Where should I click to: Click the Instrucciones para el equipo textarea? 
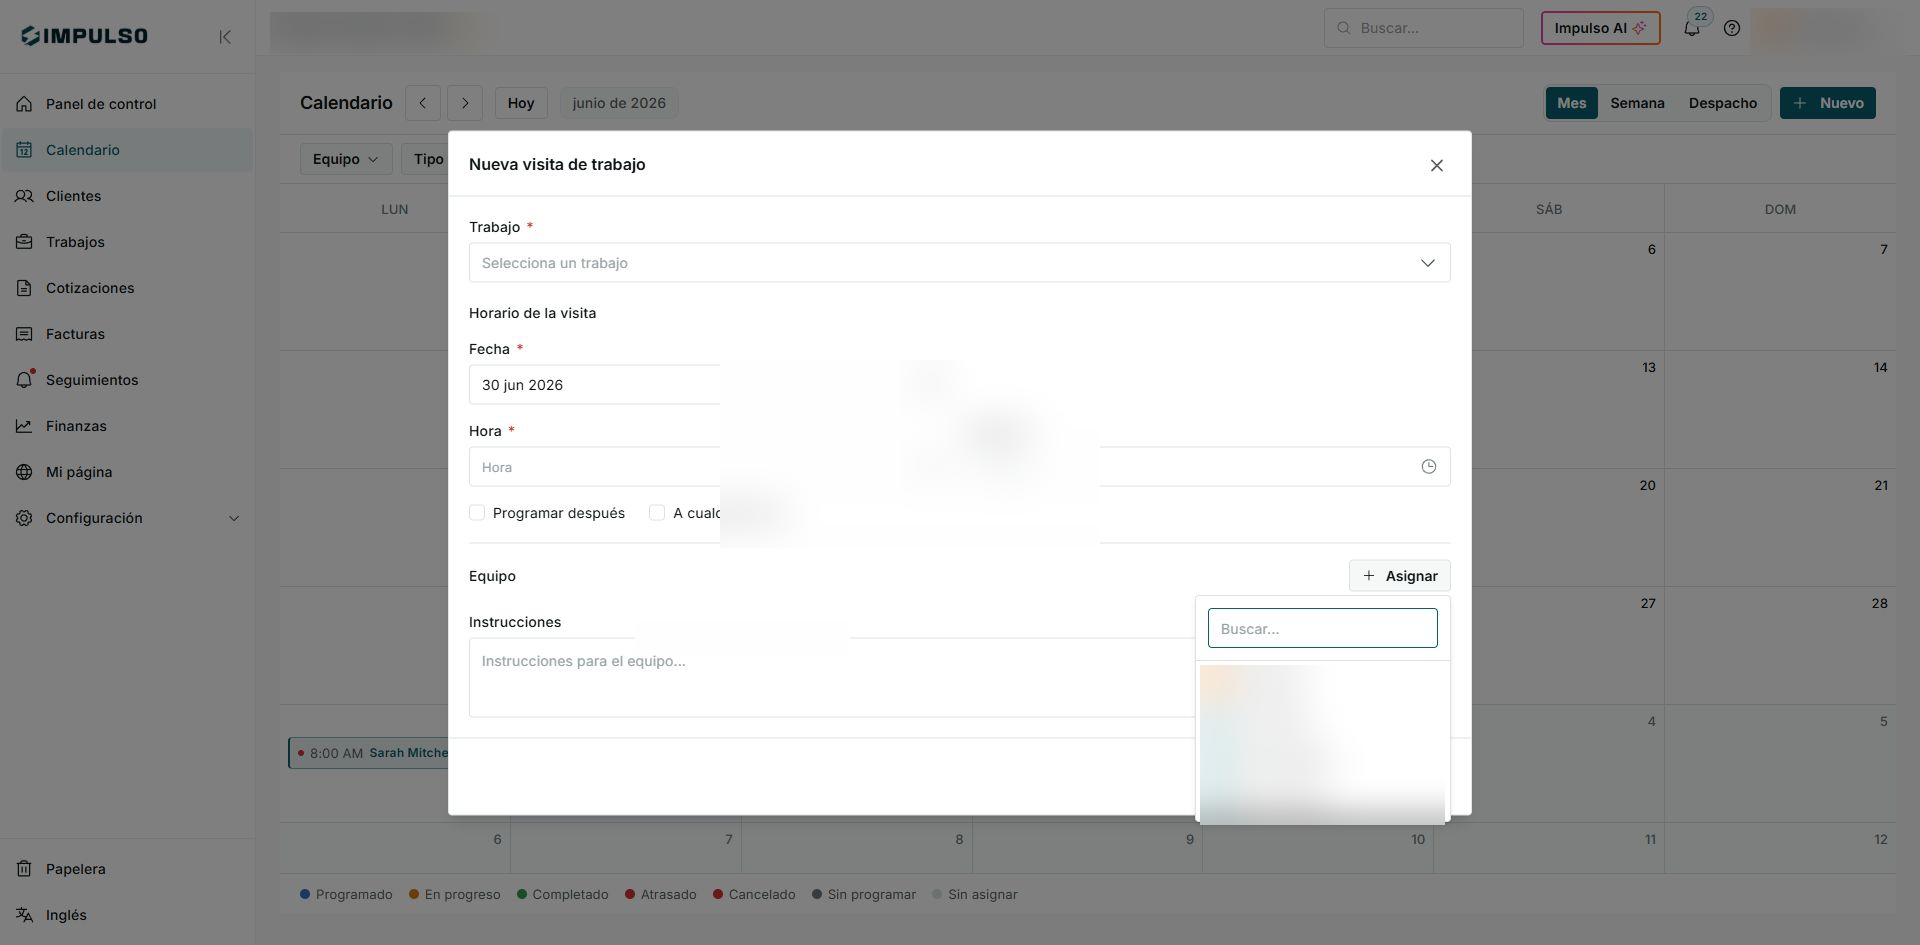(832, 678)
